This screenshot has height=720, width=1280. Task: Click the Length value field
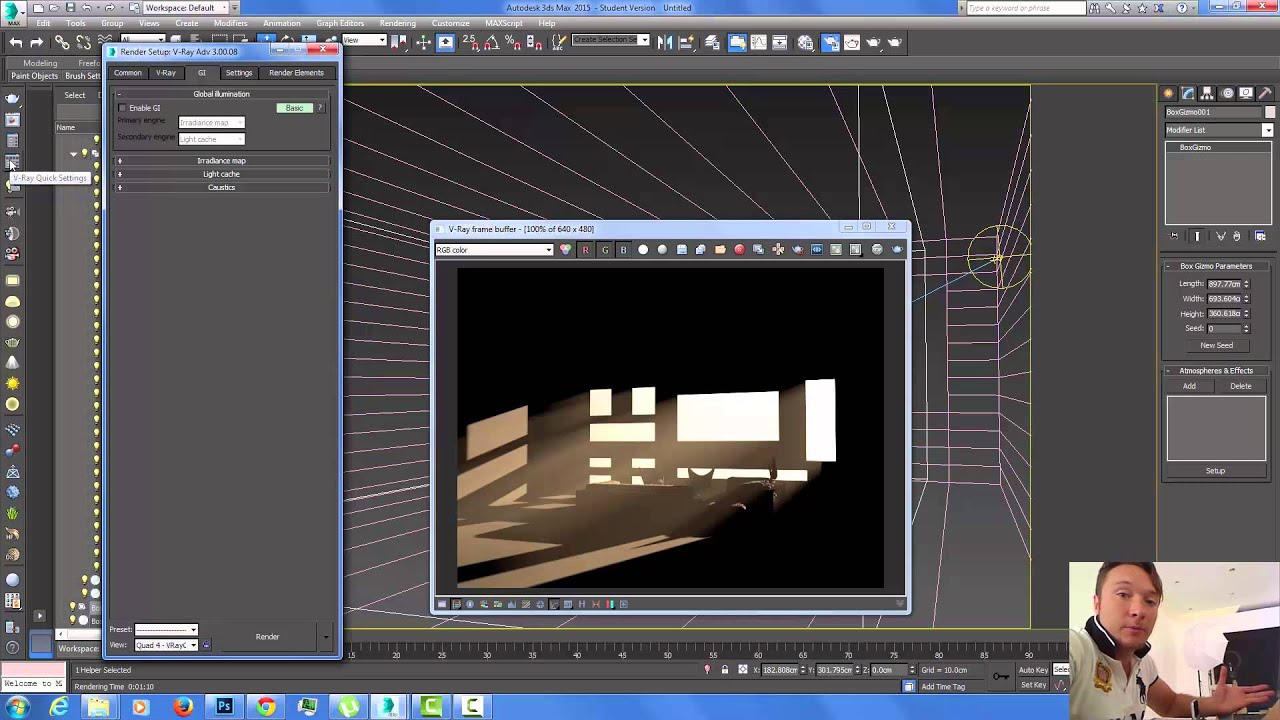(1224, 284)
